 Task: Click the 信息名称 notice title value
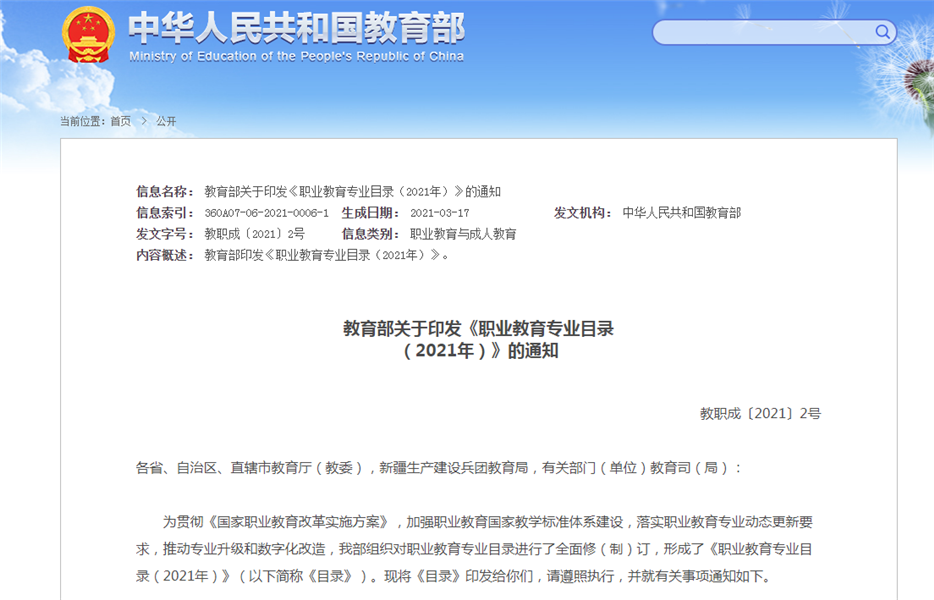pyautogui.click(x=352, y=191)
